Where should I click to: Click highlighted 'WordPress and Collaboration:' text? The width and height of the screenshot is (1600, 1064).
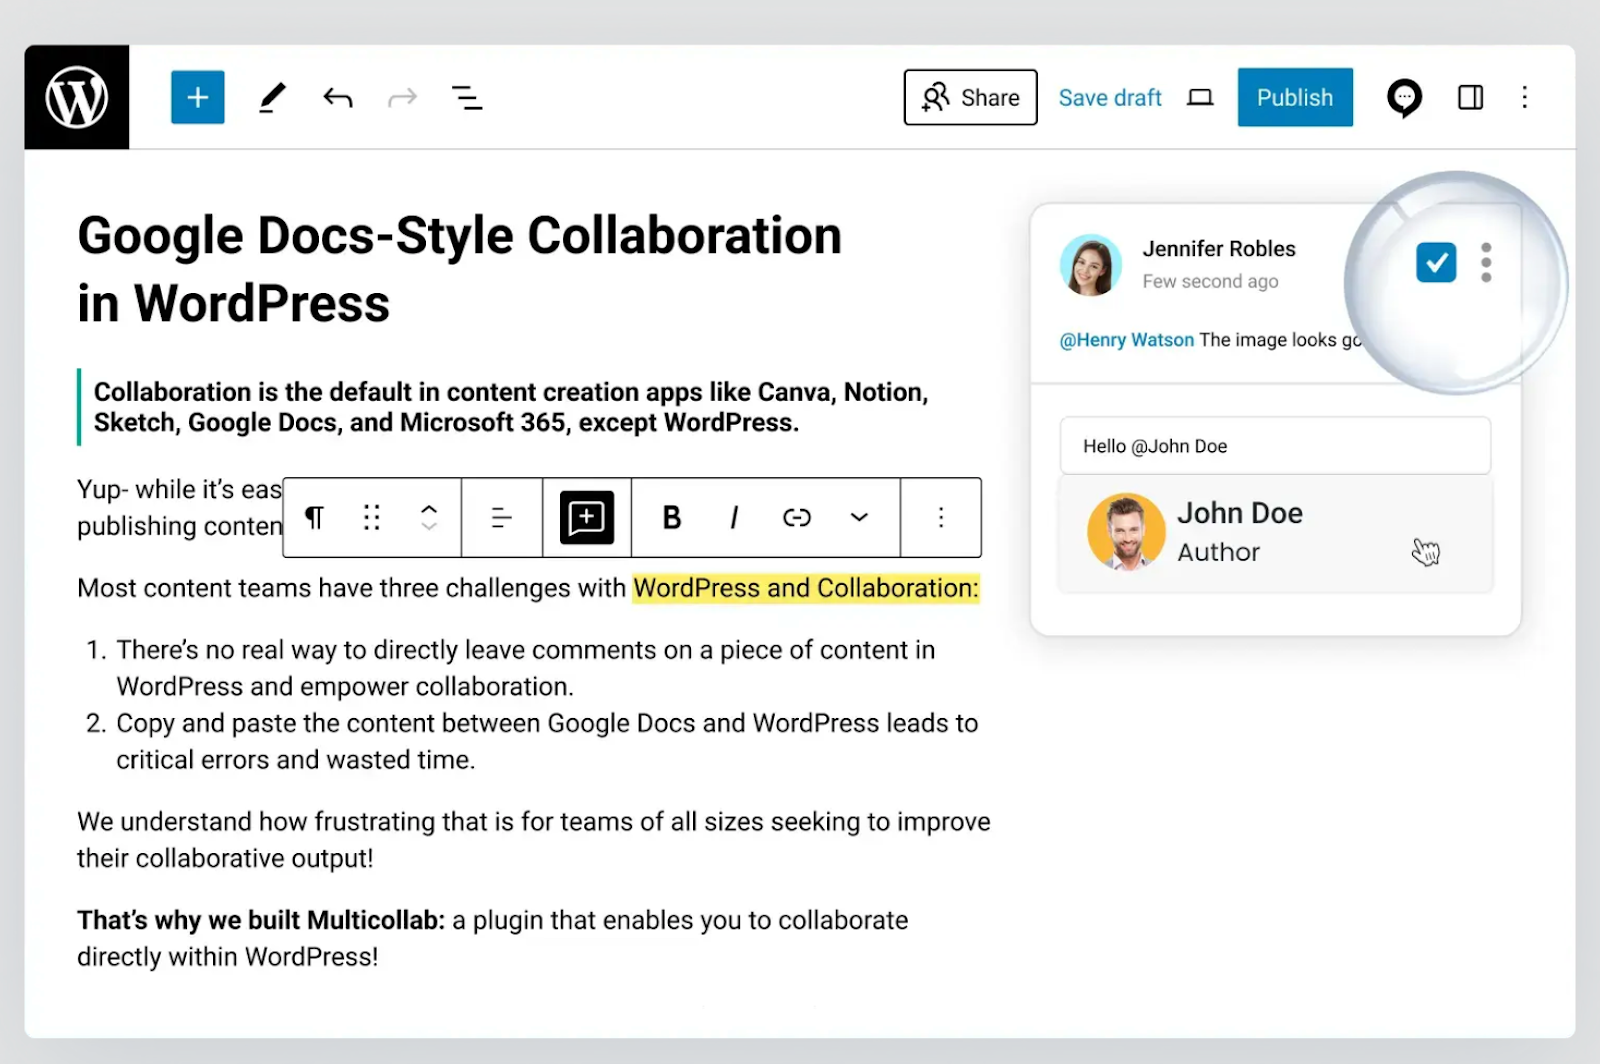point(806,588)
